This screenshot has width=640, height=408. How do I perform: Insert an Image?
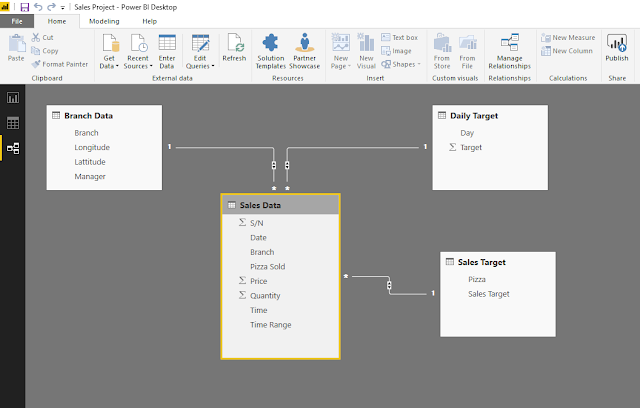tap(396, 51)
